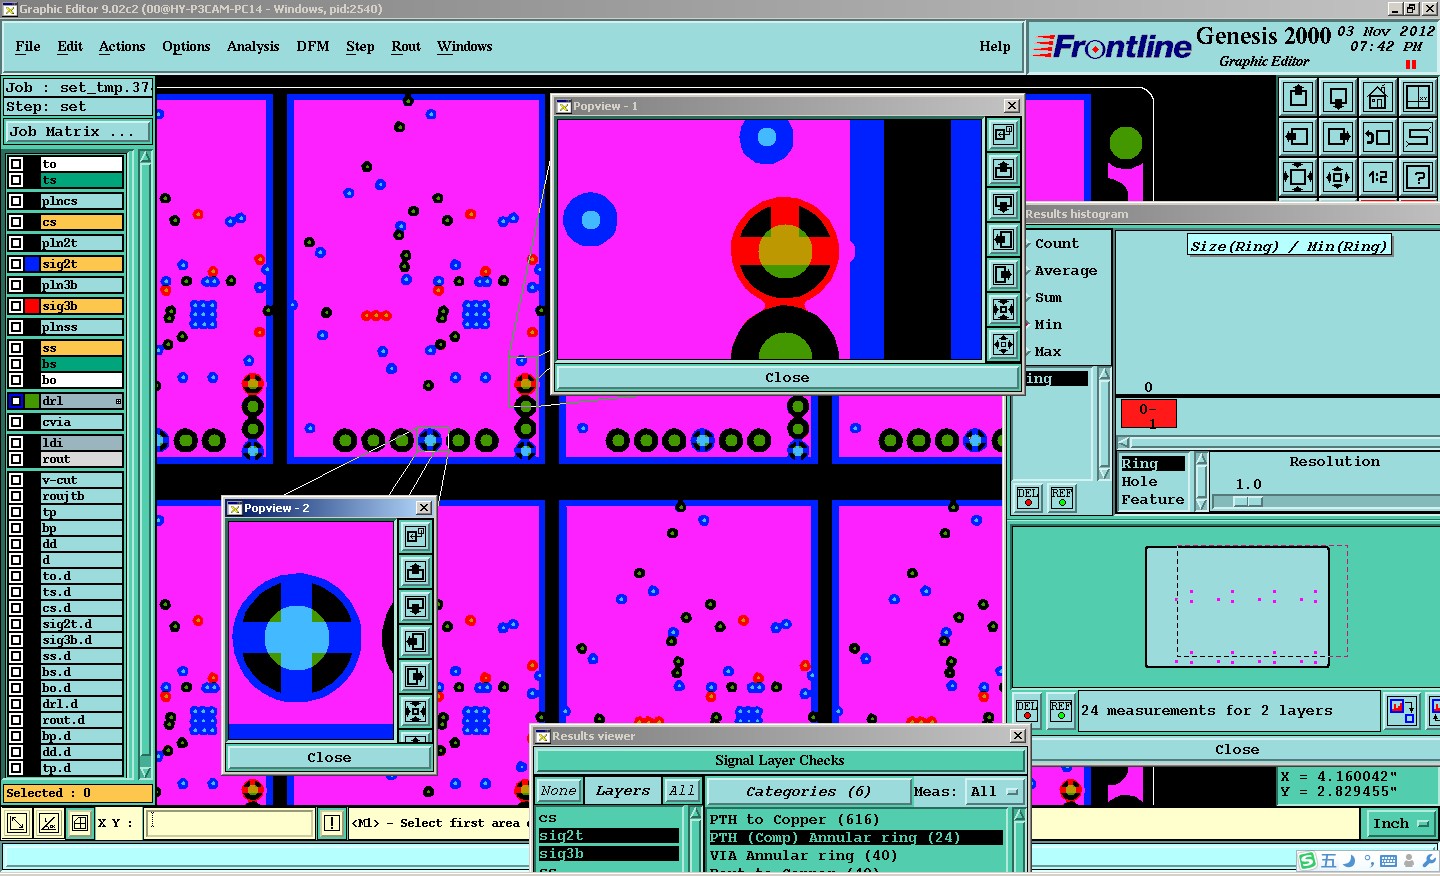
Task: Click Popview 2 zoom in icon
Action: pos(415,711)
